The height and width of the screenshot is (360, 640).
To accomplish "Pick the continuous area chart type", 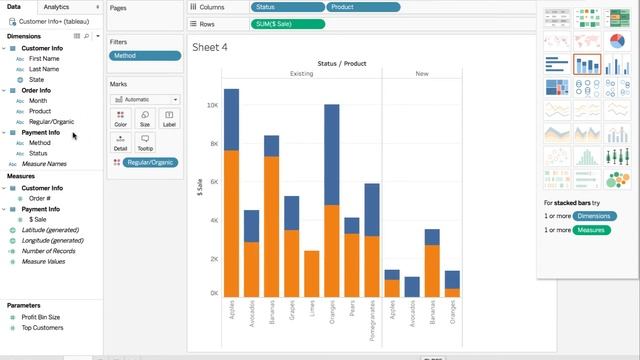I will 557,133.
